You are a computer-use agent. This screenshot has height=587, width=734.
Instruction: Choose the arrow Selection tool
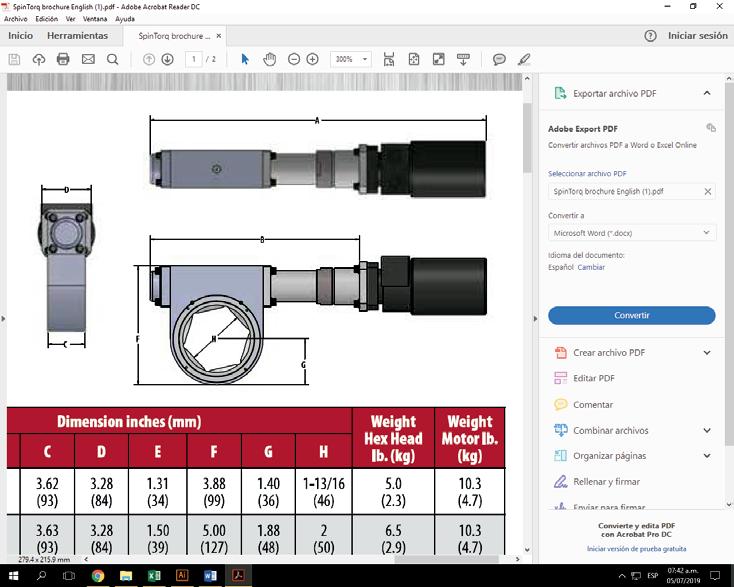click(x=246, y=59)
